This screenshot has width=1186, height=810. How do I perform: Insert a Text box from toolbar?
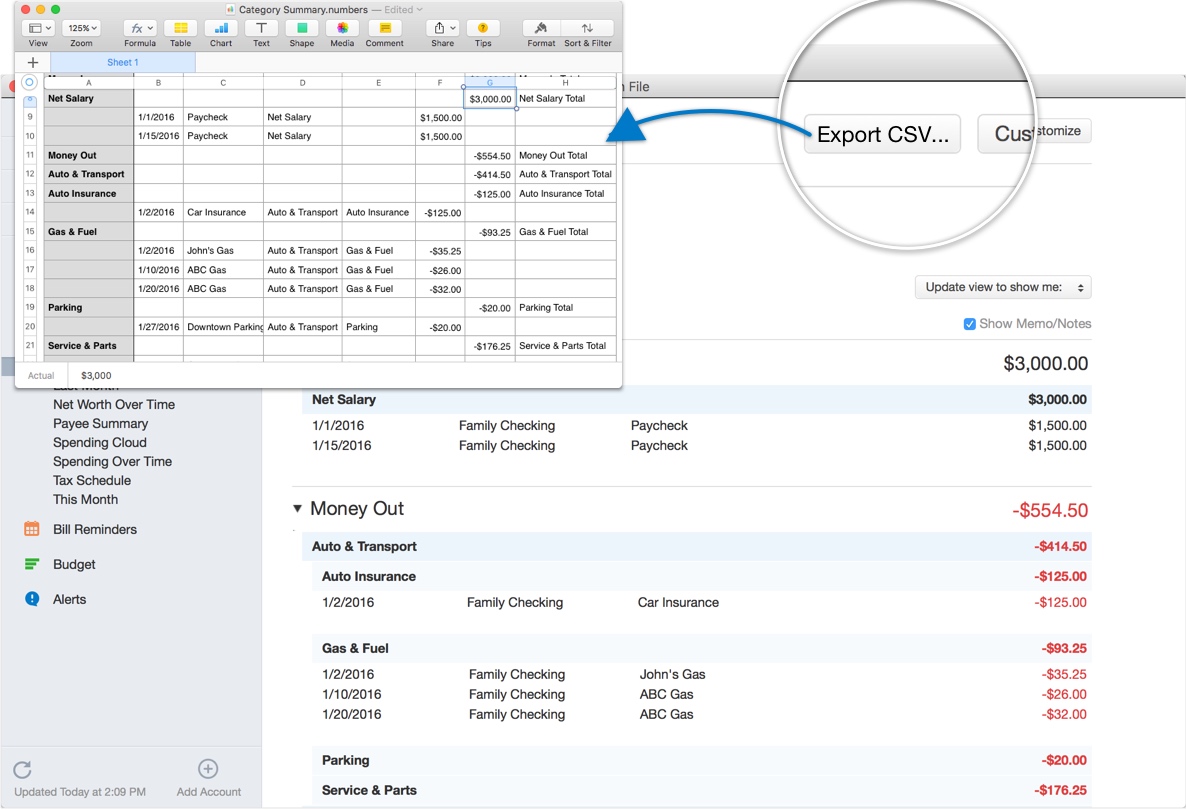tap(261, 28)
